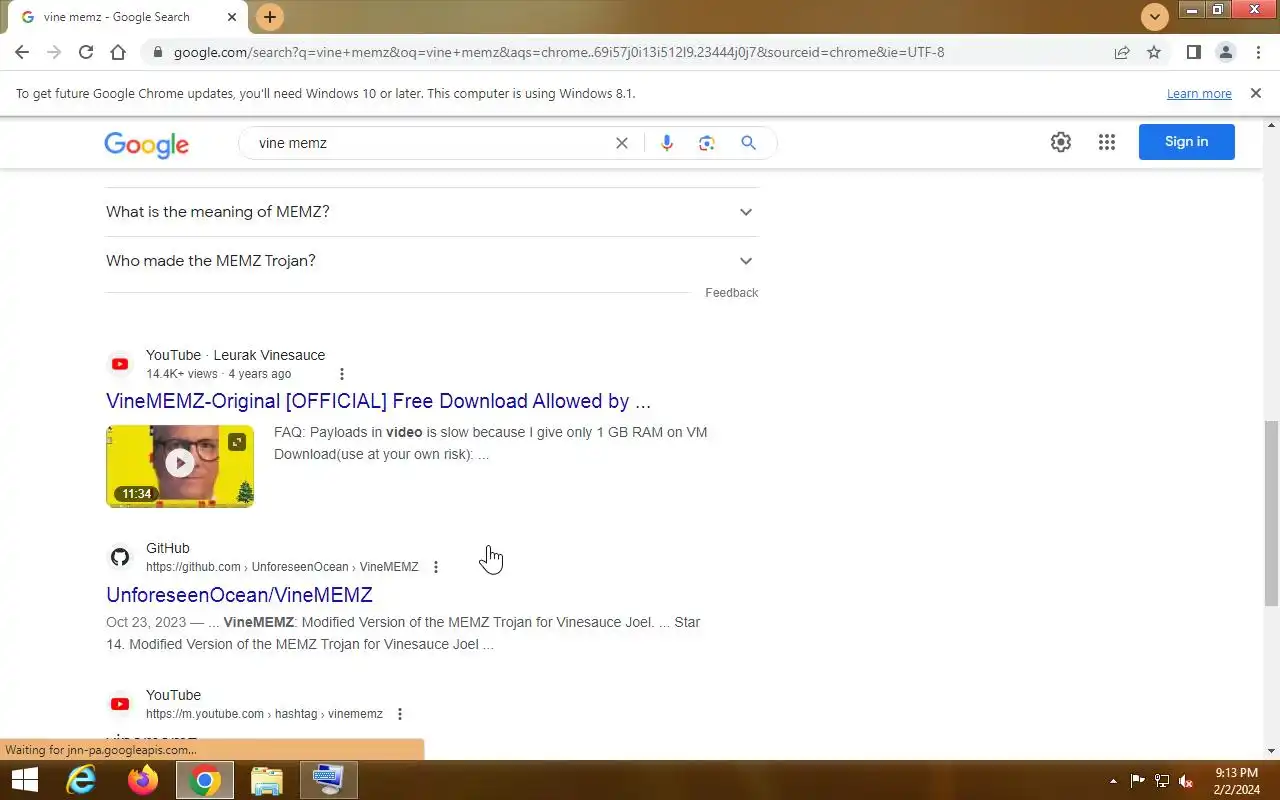
Task: Open the Windows Start button
Action: coord(24,780)
